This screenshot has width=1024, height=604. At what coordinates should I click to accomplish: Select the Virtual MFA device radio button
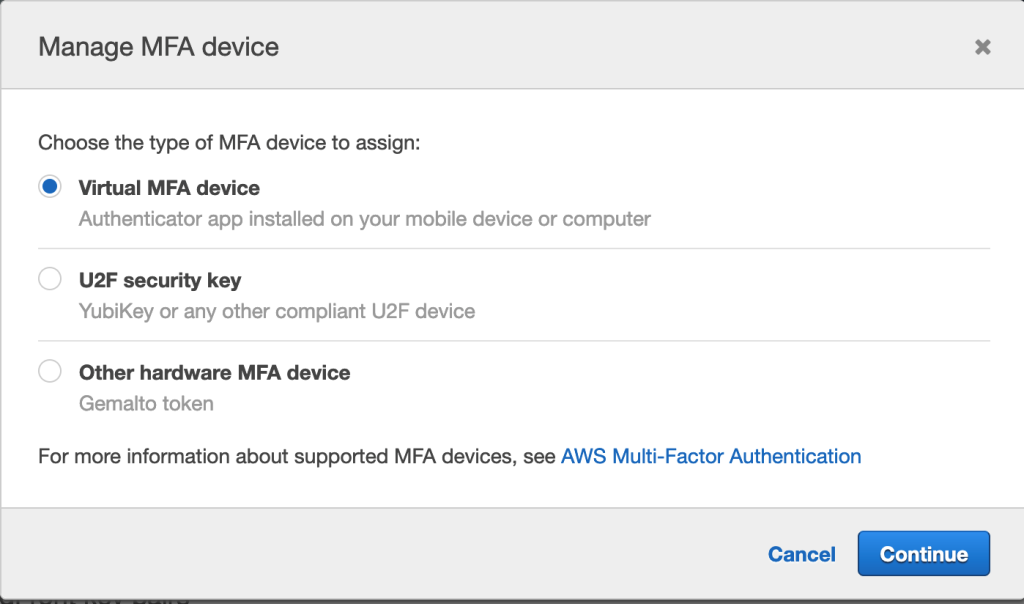pyautogui.click(x=50, y=186)
